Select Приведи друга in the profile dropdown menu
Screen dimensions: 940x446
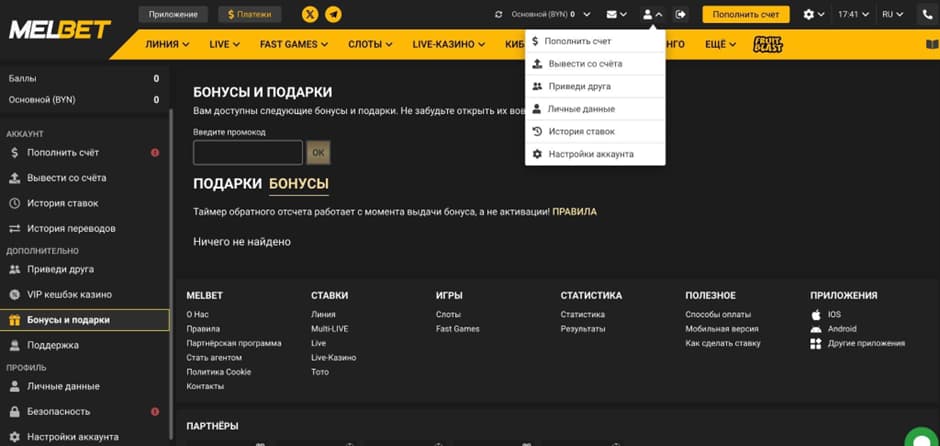tap(595, 86)
